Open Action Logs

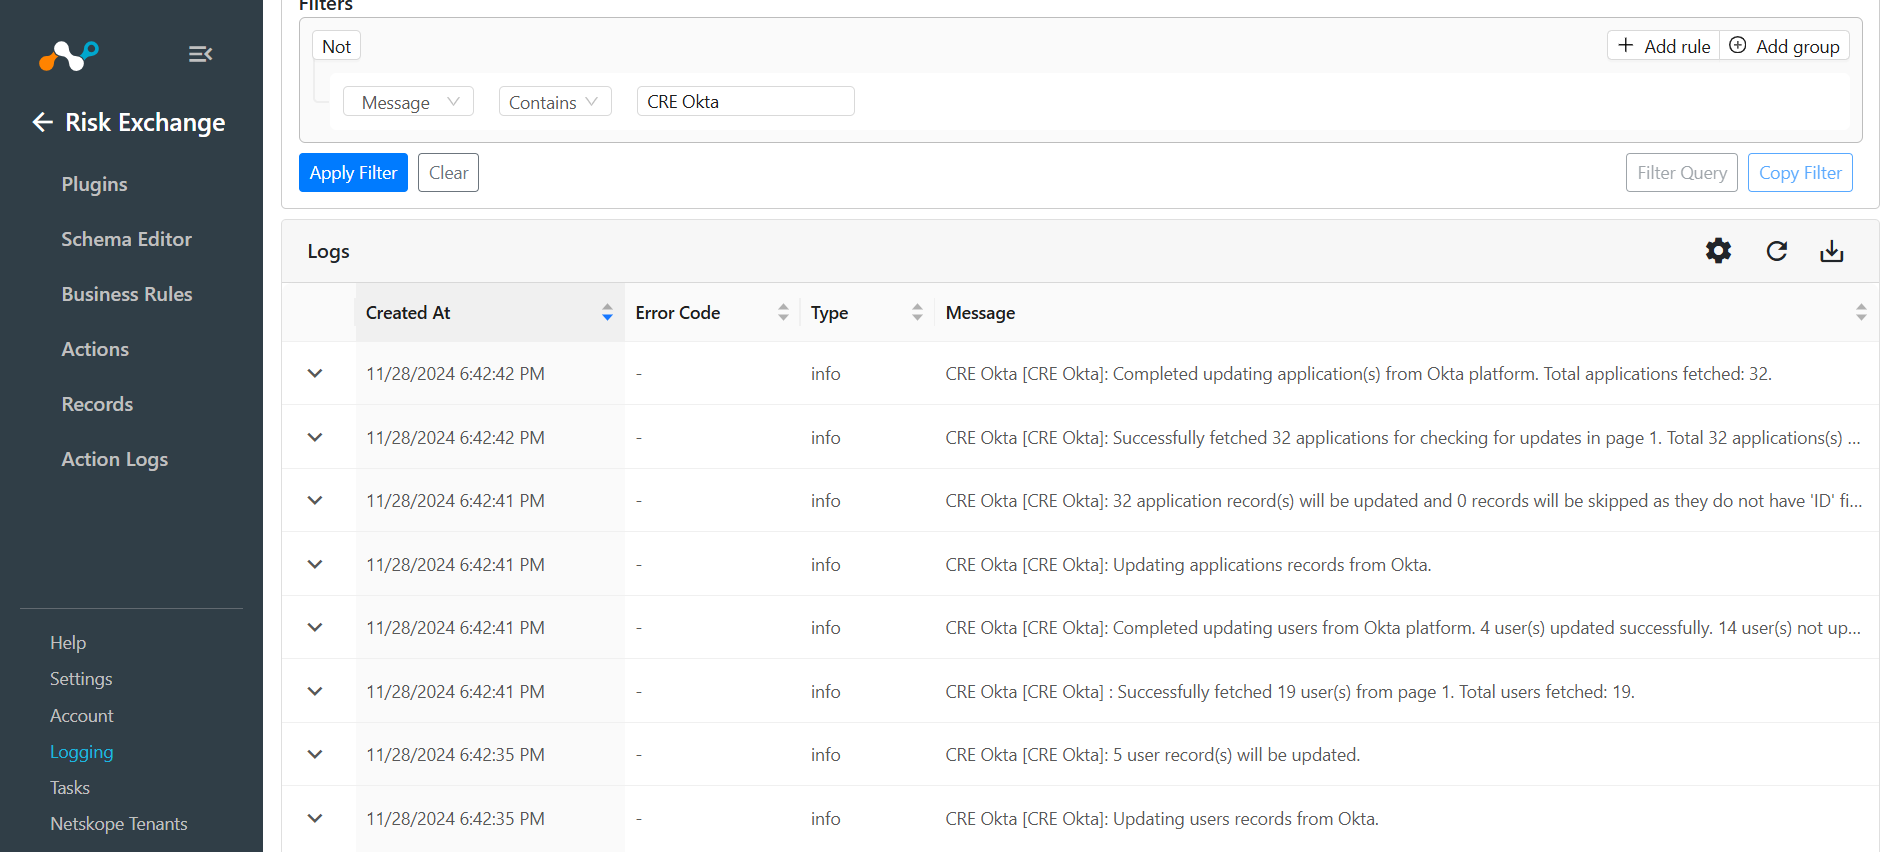(x=115, y=459)
